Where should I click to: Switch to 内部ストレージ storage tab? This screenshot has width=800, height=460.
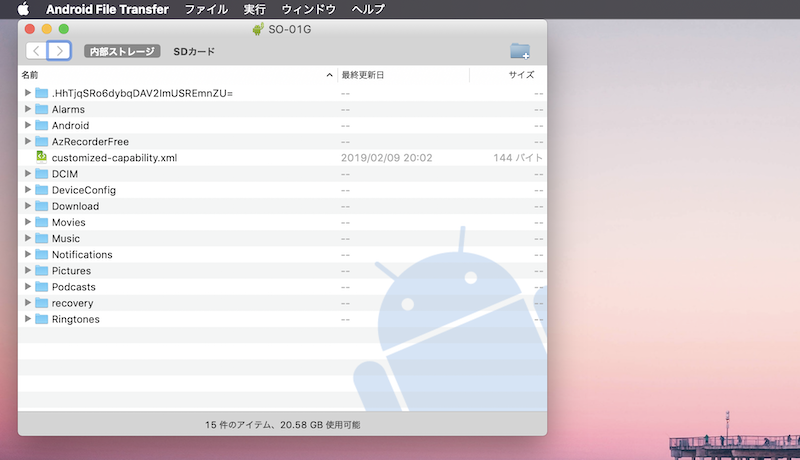[123, 51]
